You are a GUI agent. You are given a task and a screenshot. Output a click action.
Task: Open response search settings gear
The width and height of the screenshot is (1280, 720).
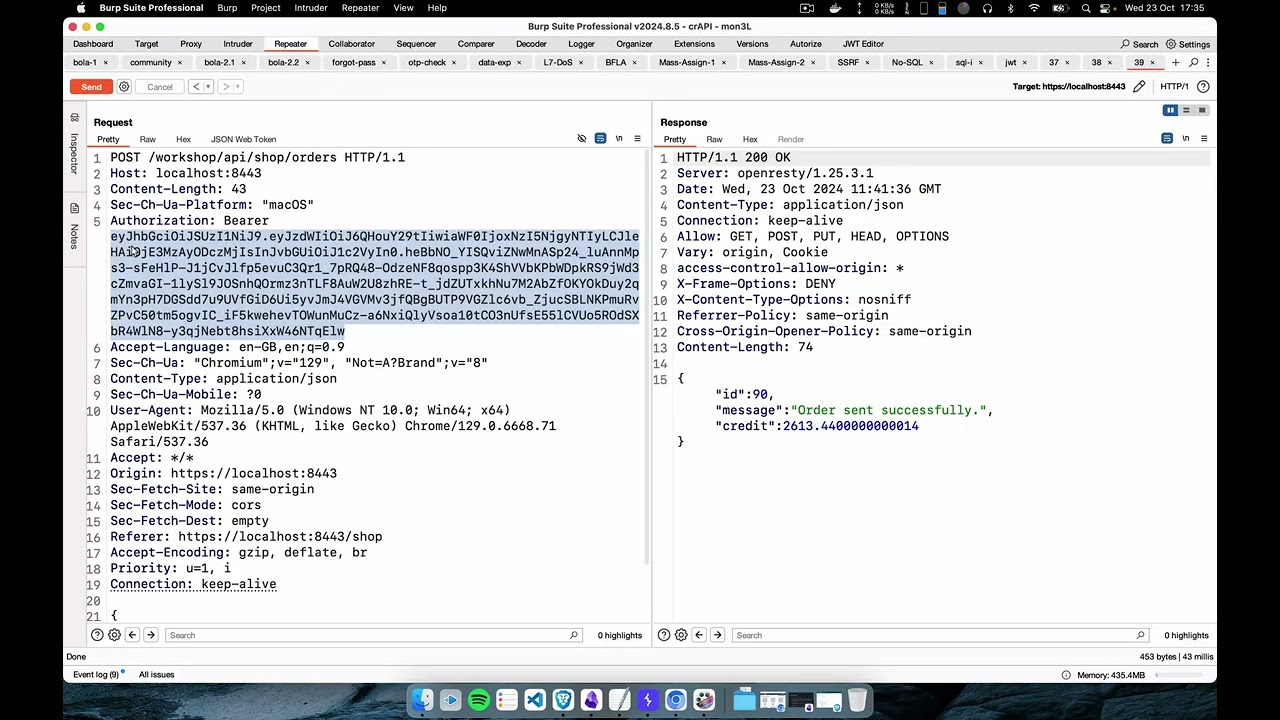(681, 635)
